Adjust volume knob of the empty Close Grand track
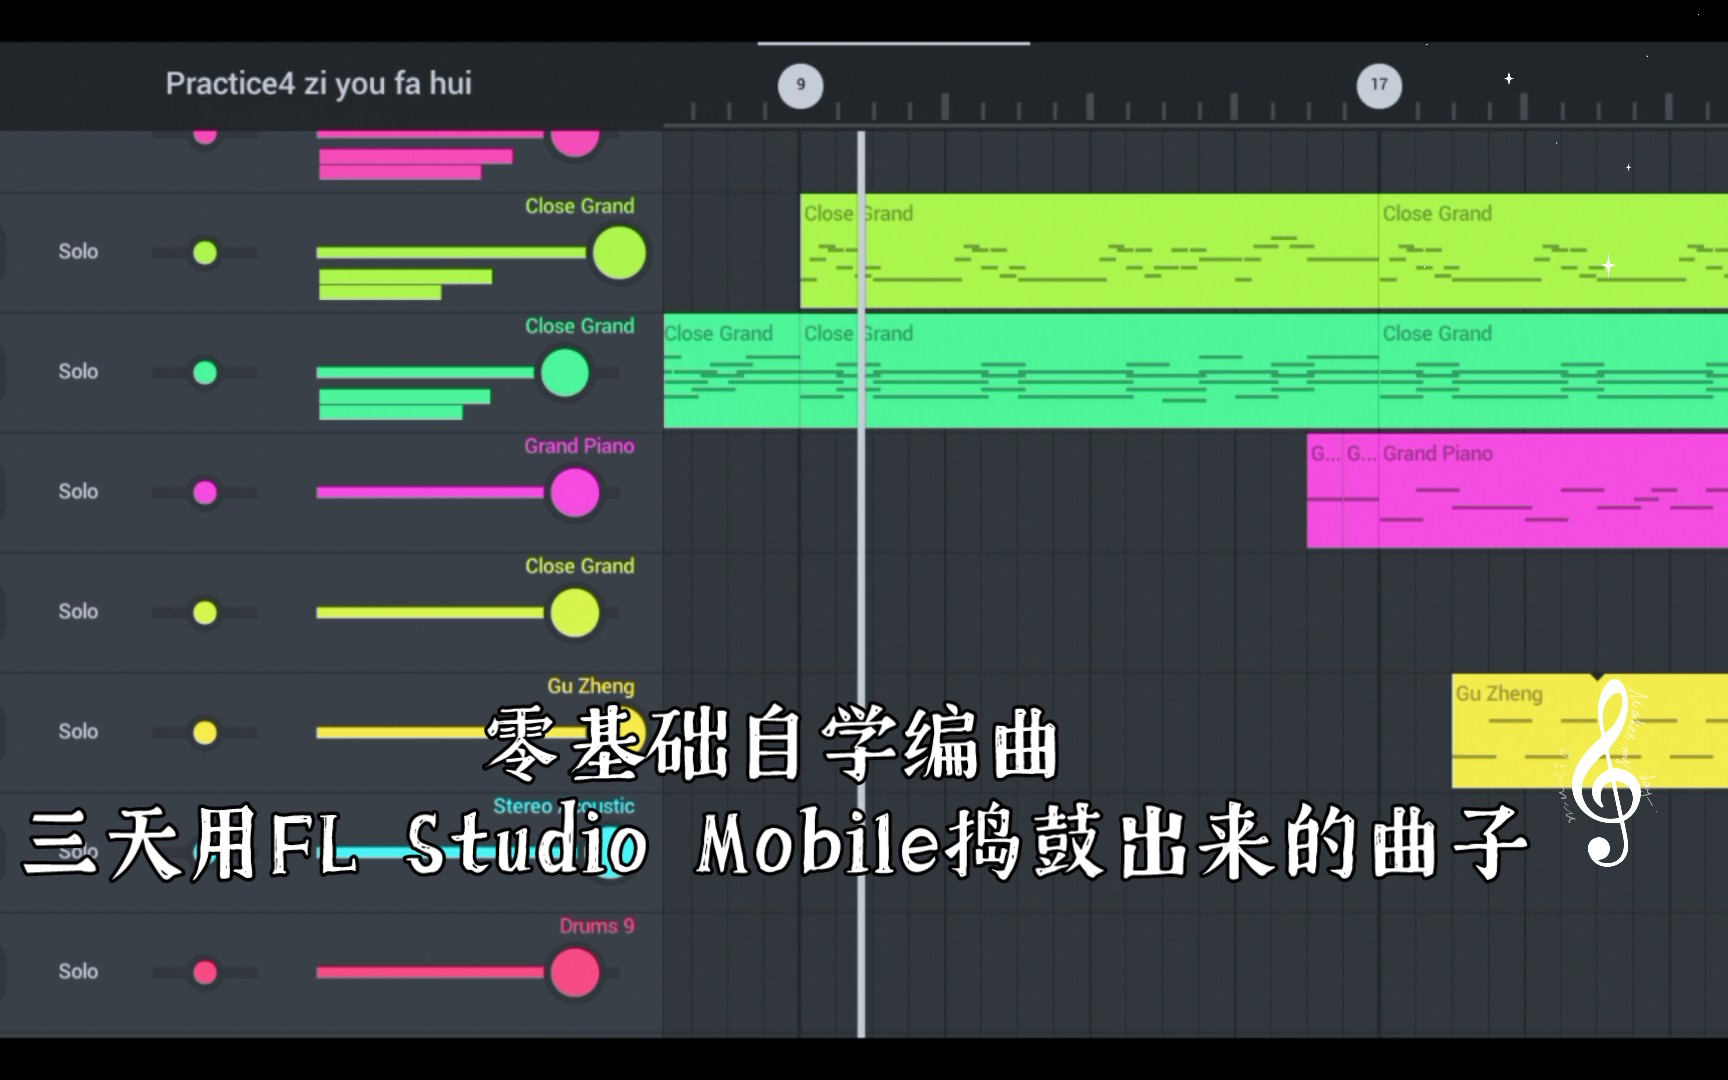 tap(575, 613)
